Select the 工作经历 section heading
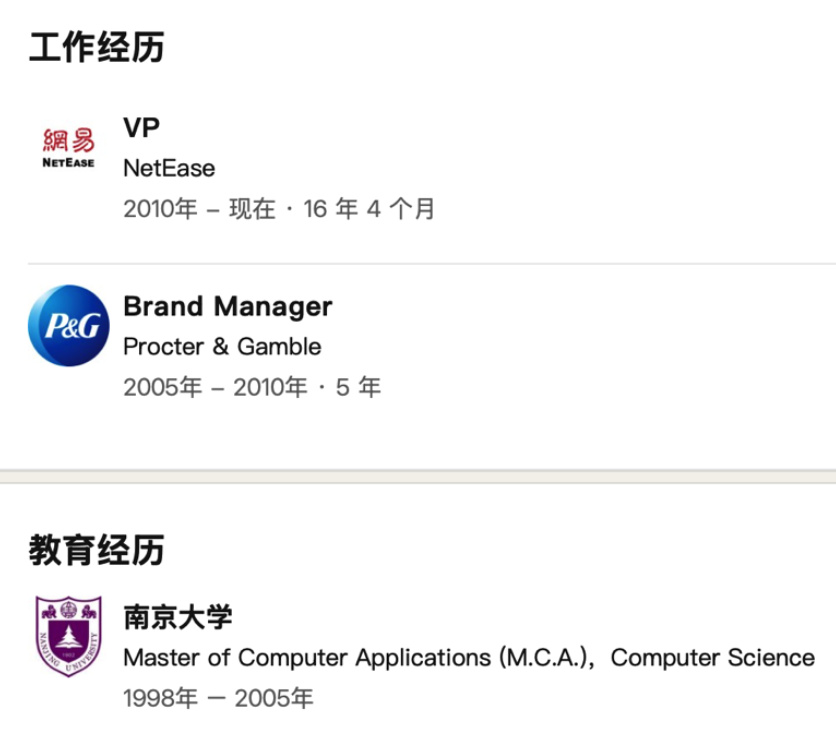The width and height of the screenshot is (836, 744). pos(96,47)
